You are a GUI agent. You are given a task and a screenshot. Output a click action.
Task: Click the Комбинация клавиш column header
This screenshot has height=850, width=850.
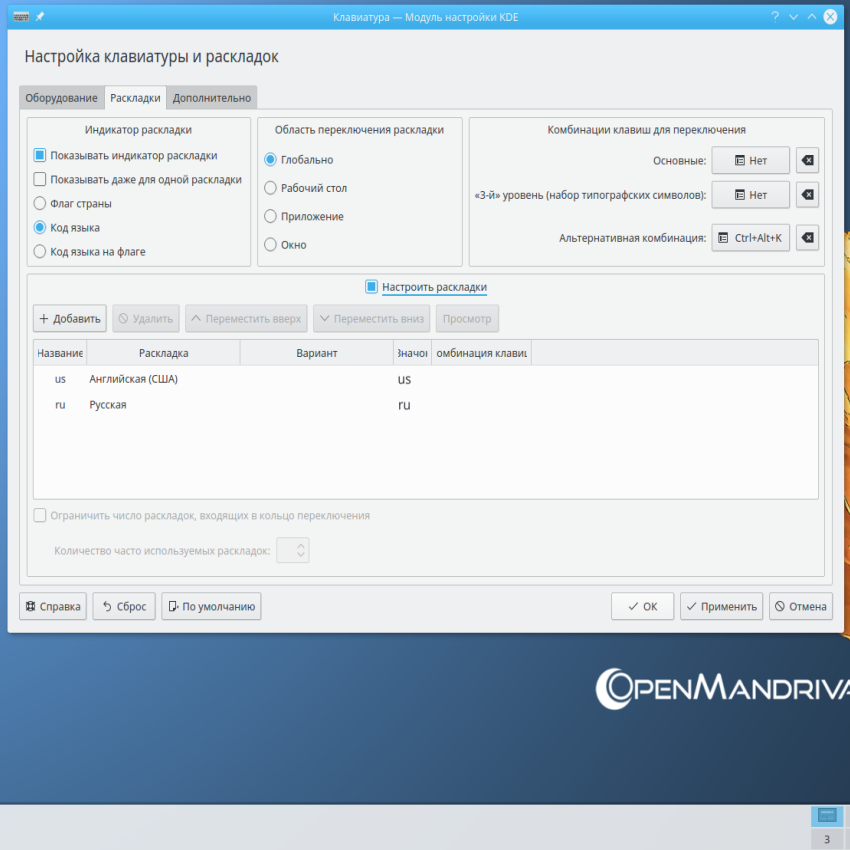coord(481,353)
